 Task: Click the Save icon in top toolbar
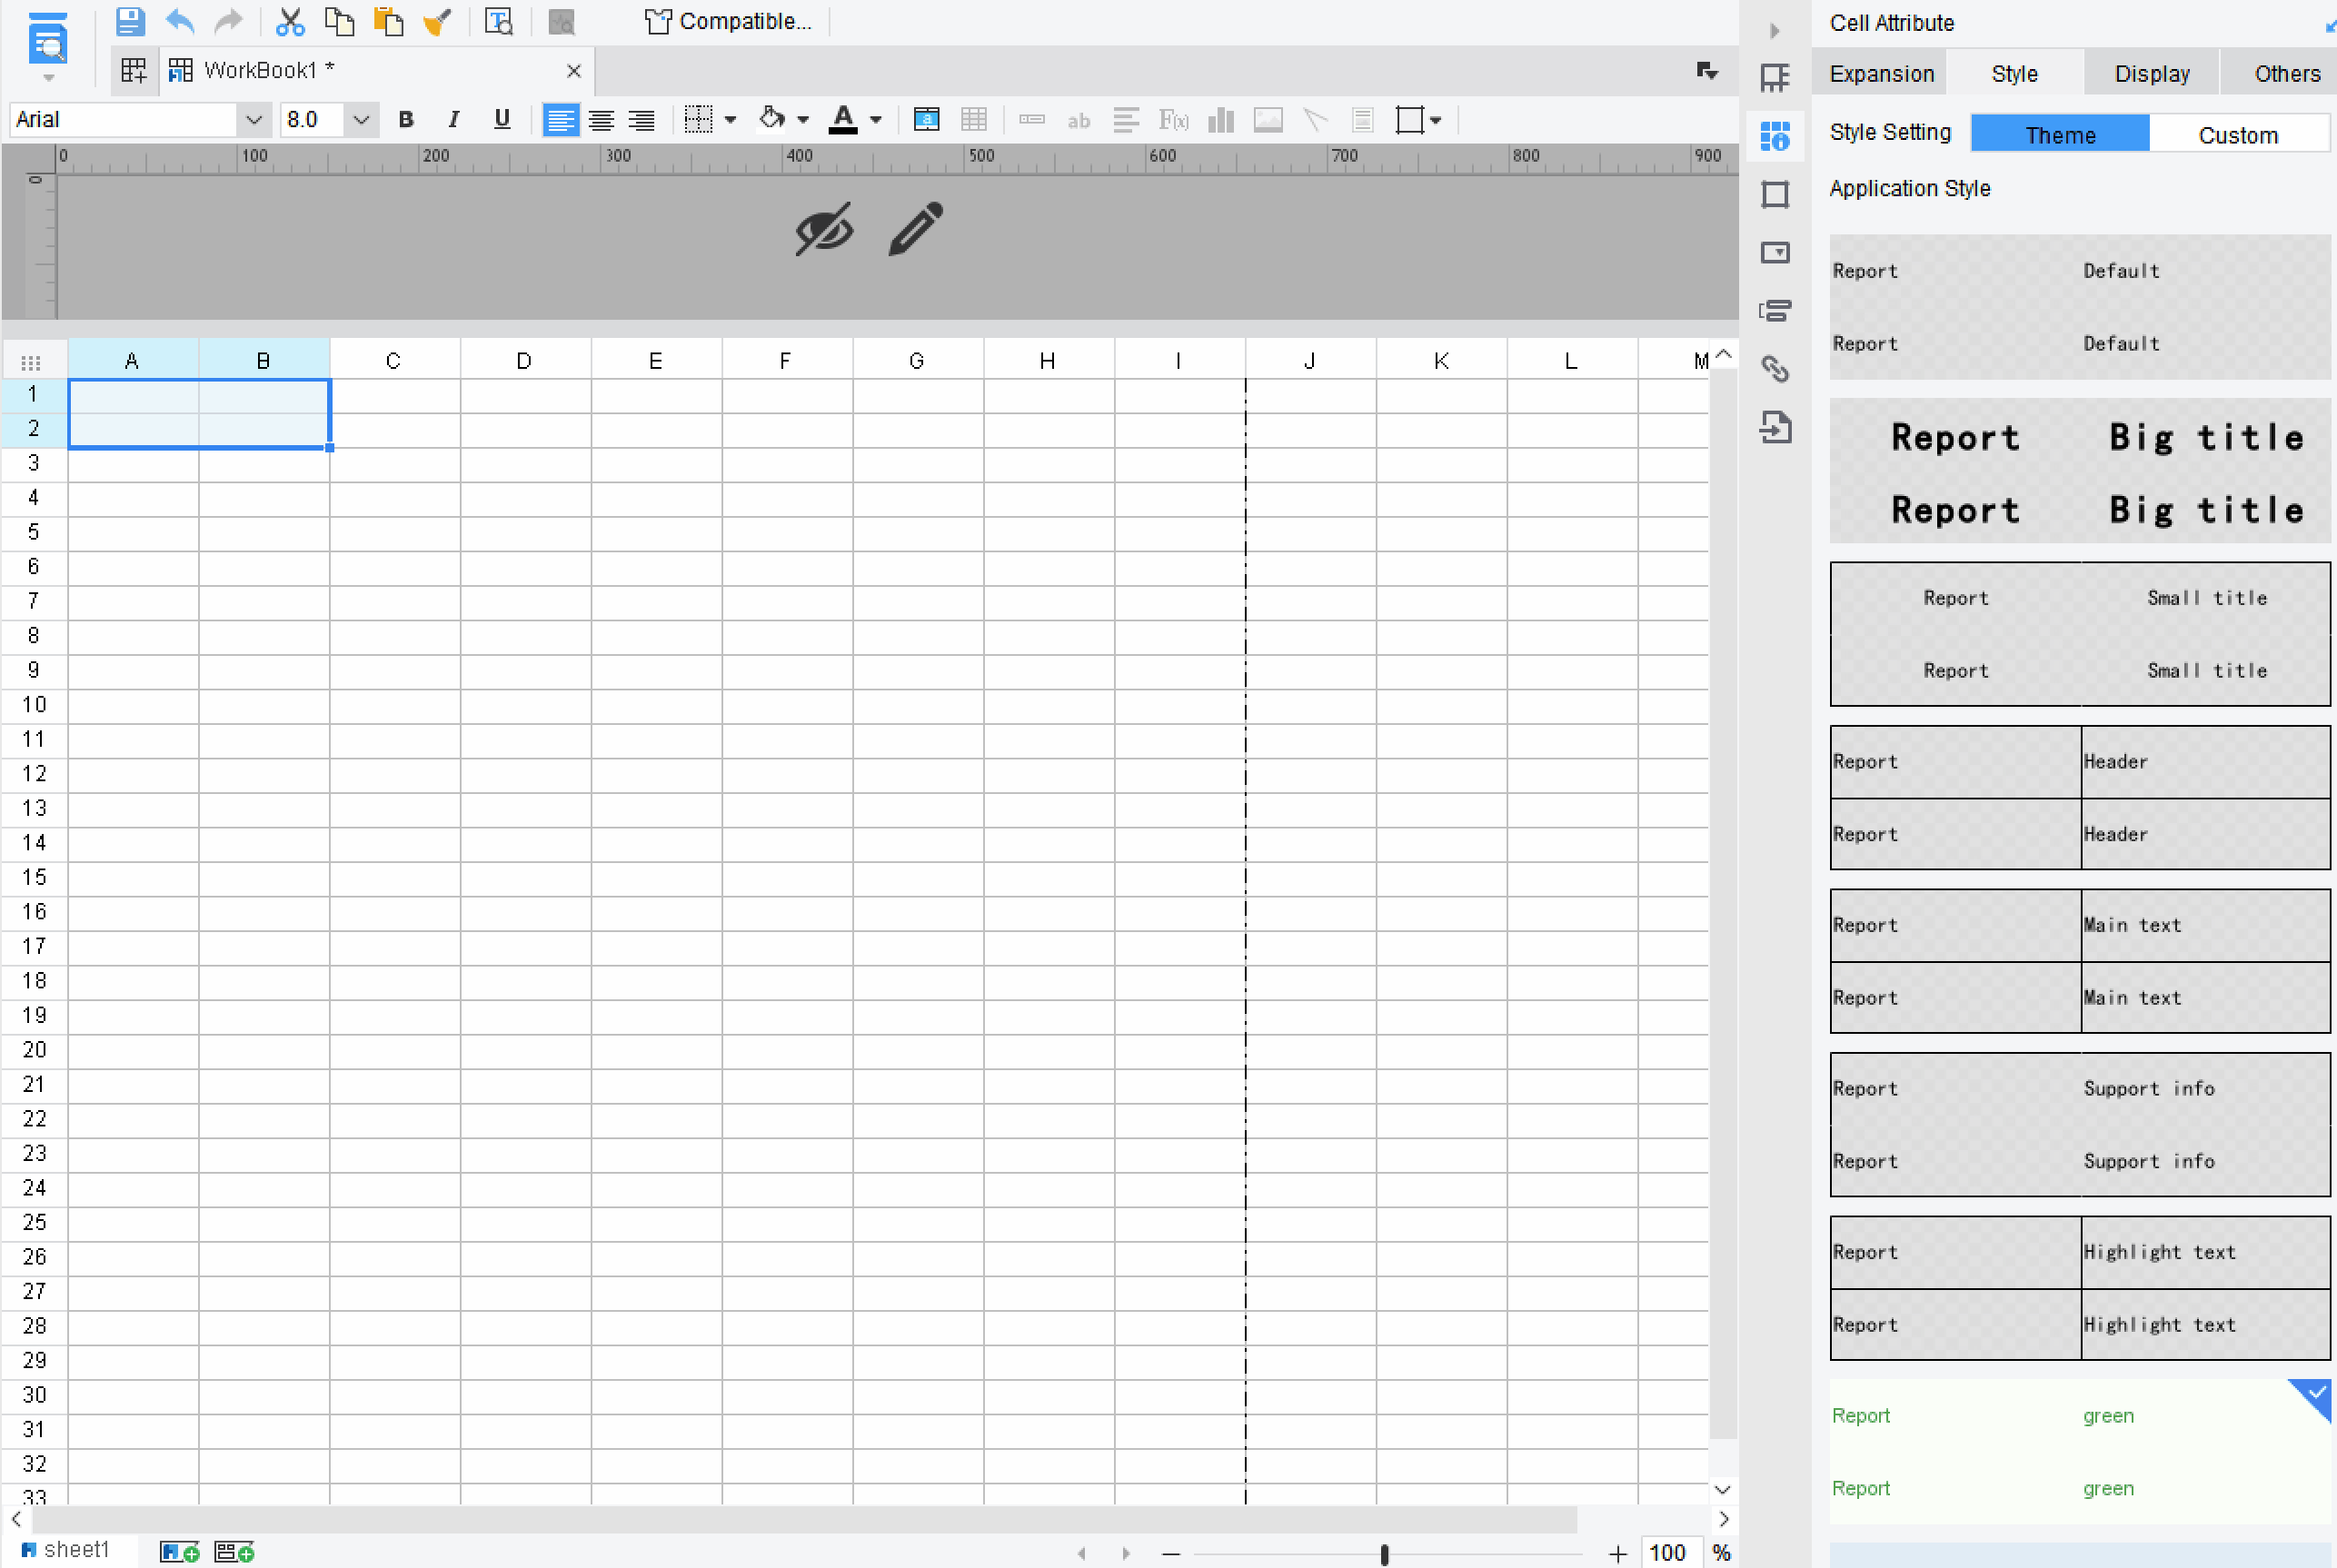tap(130, 21)
